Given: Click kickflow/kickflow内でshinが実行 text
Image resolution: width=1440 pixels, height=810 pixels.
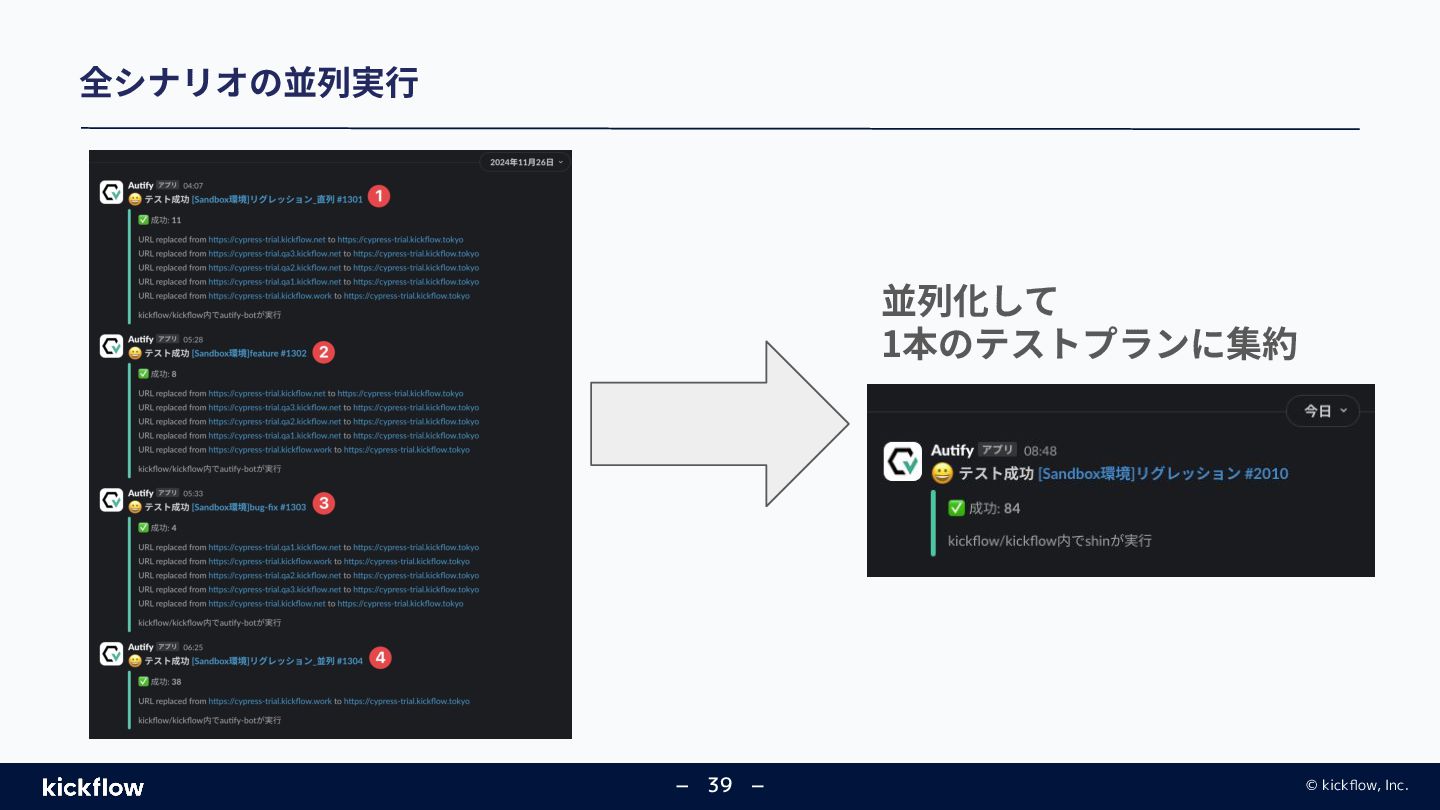Looking at the screenshot, I should click(x=1050, y=541).
